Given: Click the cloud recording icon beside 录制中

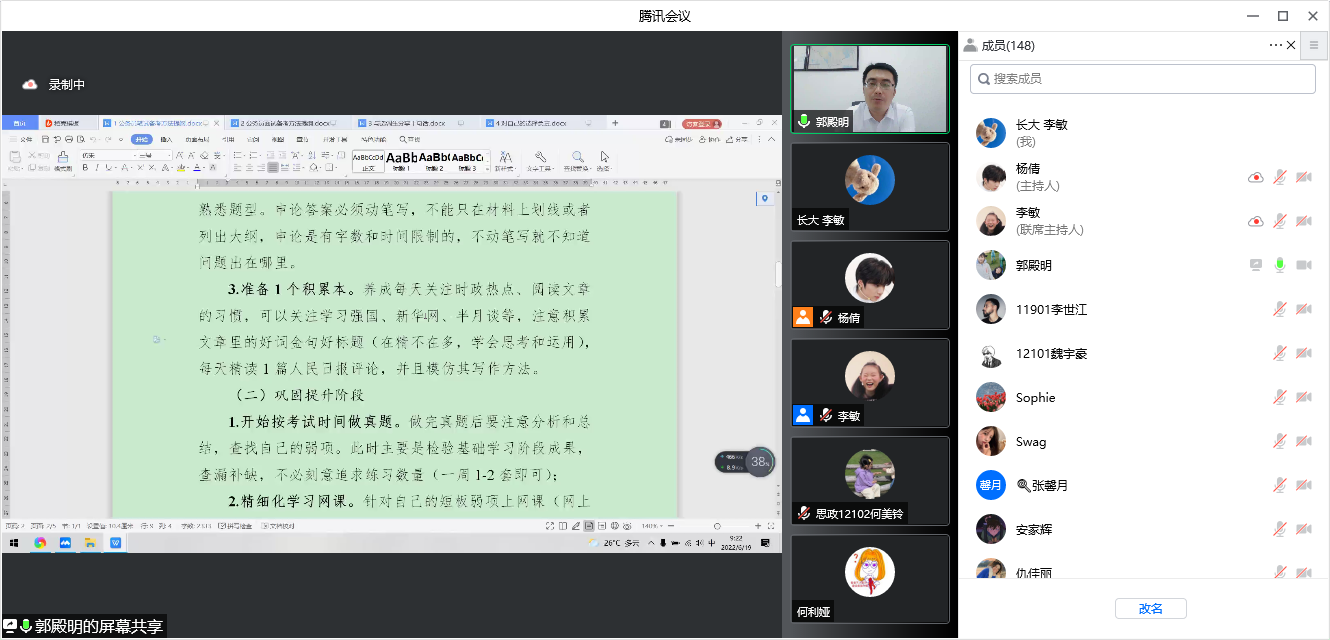Looking at the screenshot, I should coord(30,85).
